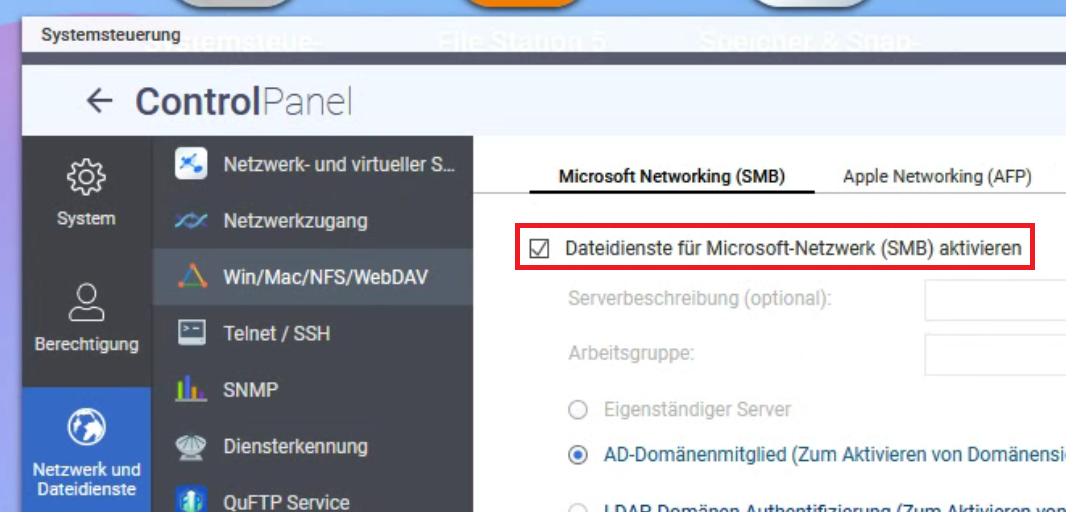The image size is (1066, 512).
Task: Click the QuFTP Service icon
Action: click(191, 500)
